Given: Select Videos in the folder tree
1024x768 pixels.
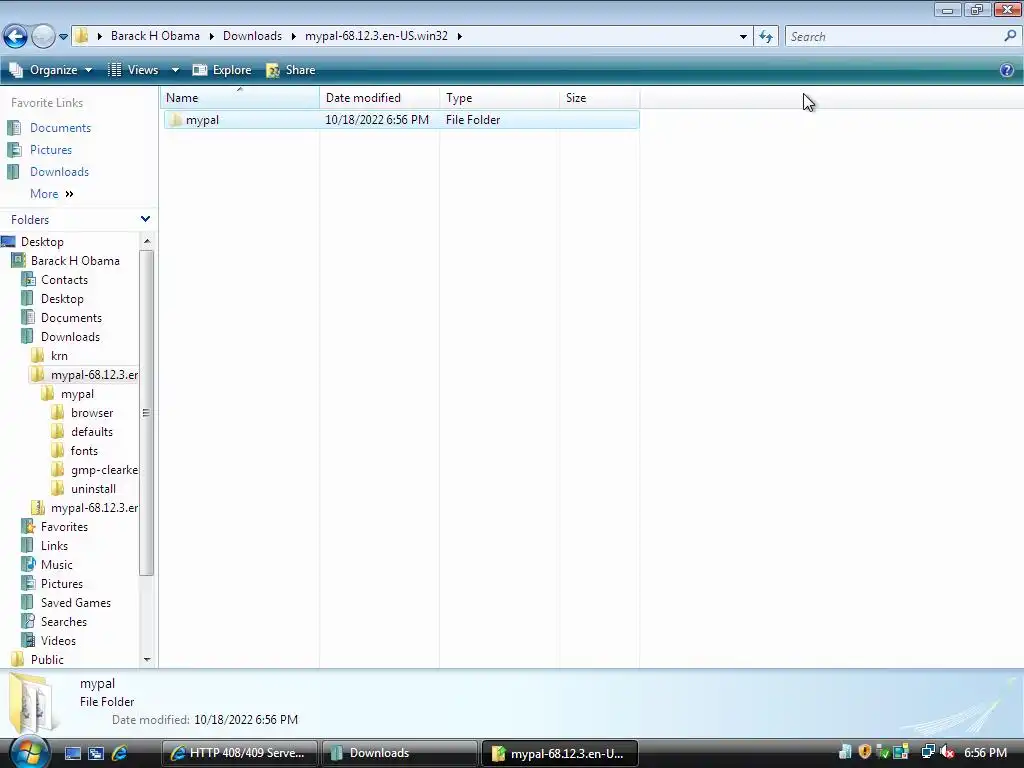Looking at the screenshot, I should pos(57,641).
